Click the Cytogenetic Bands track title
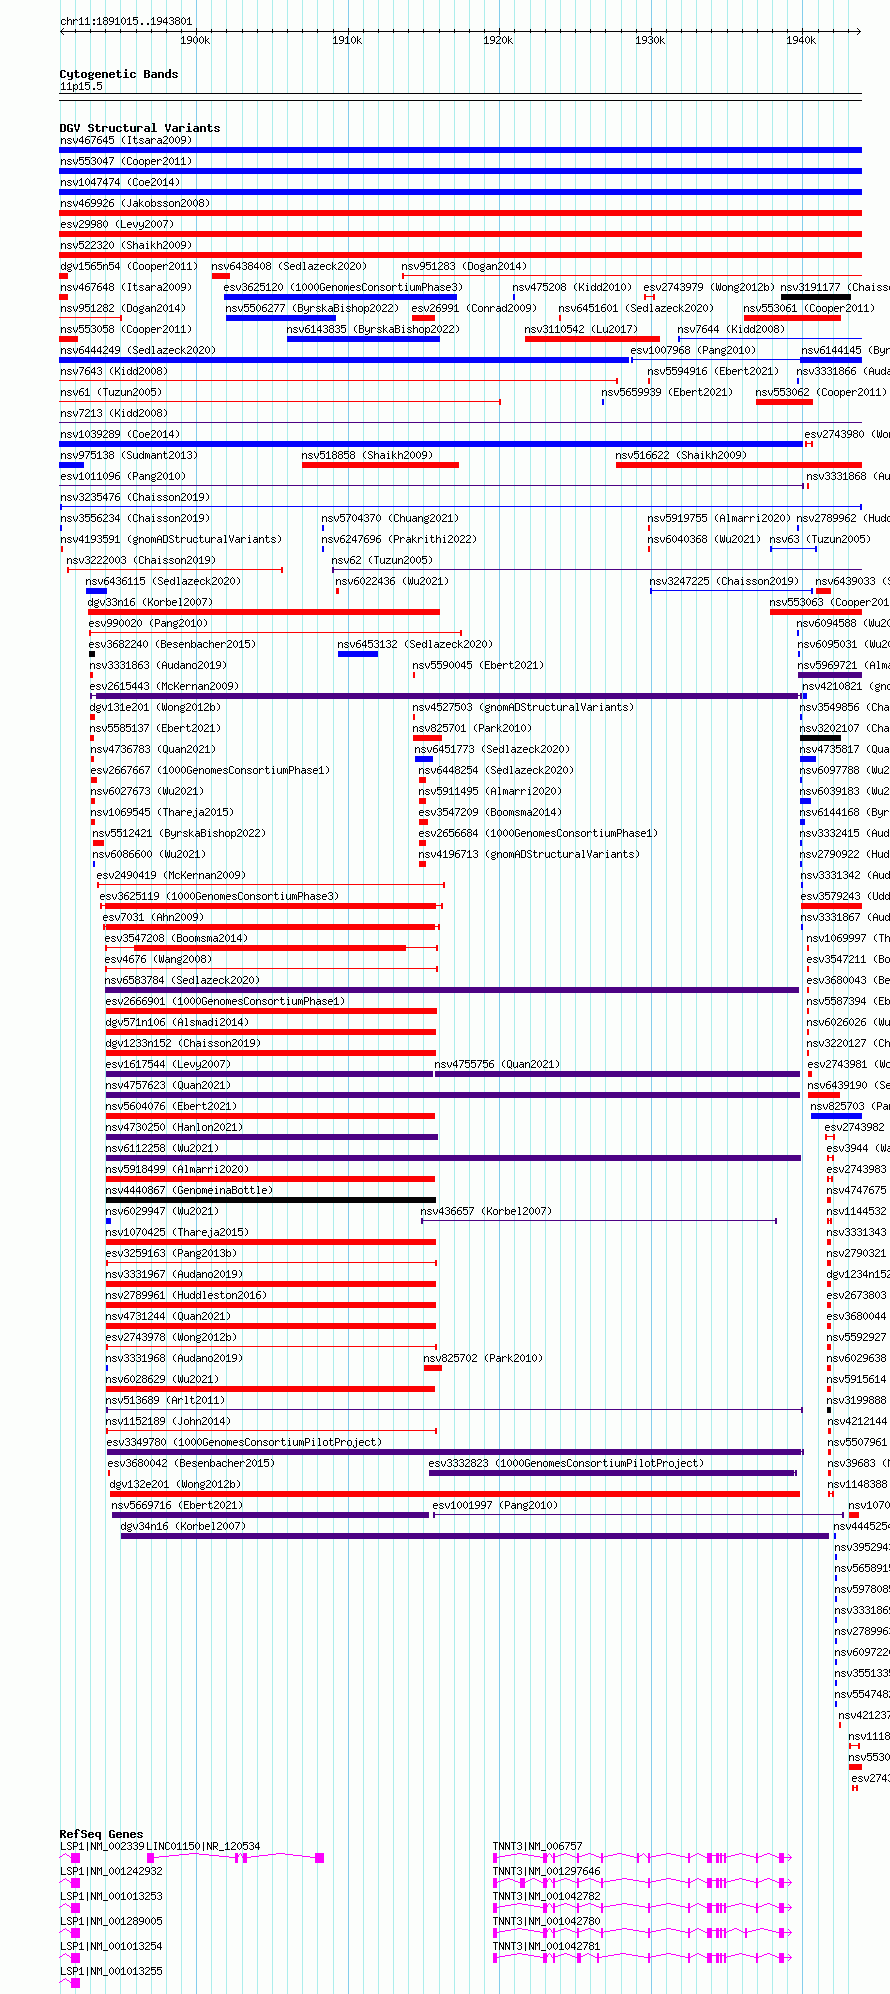890x1994 pixels. [x=119, y=74]
